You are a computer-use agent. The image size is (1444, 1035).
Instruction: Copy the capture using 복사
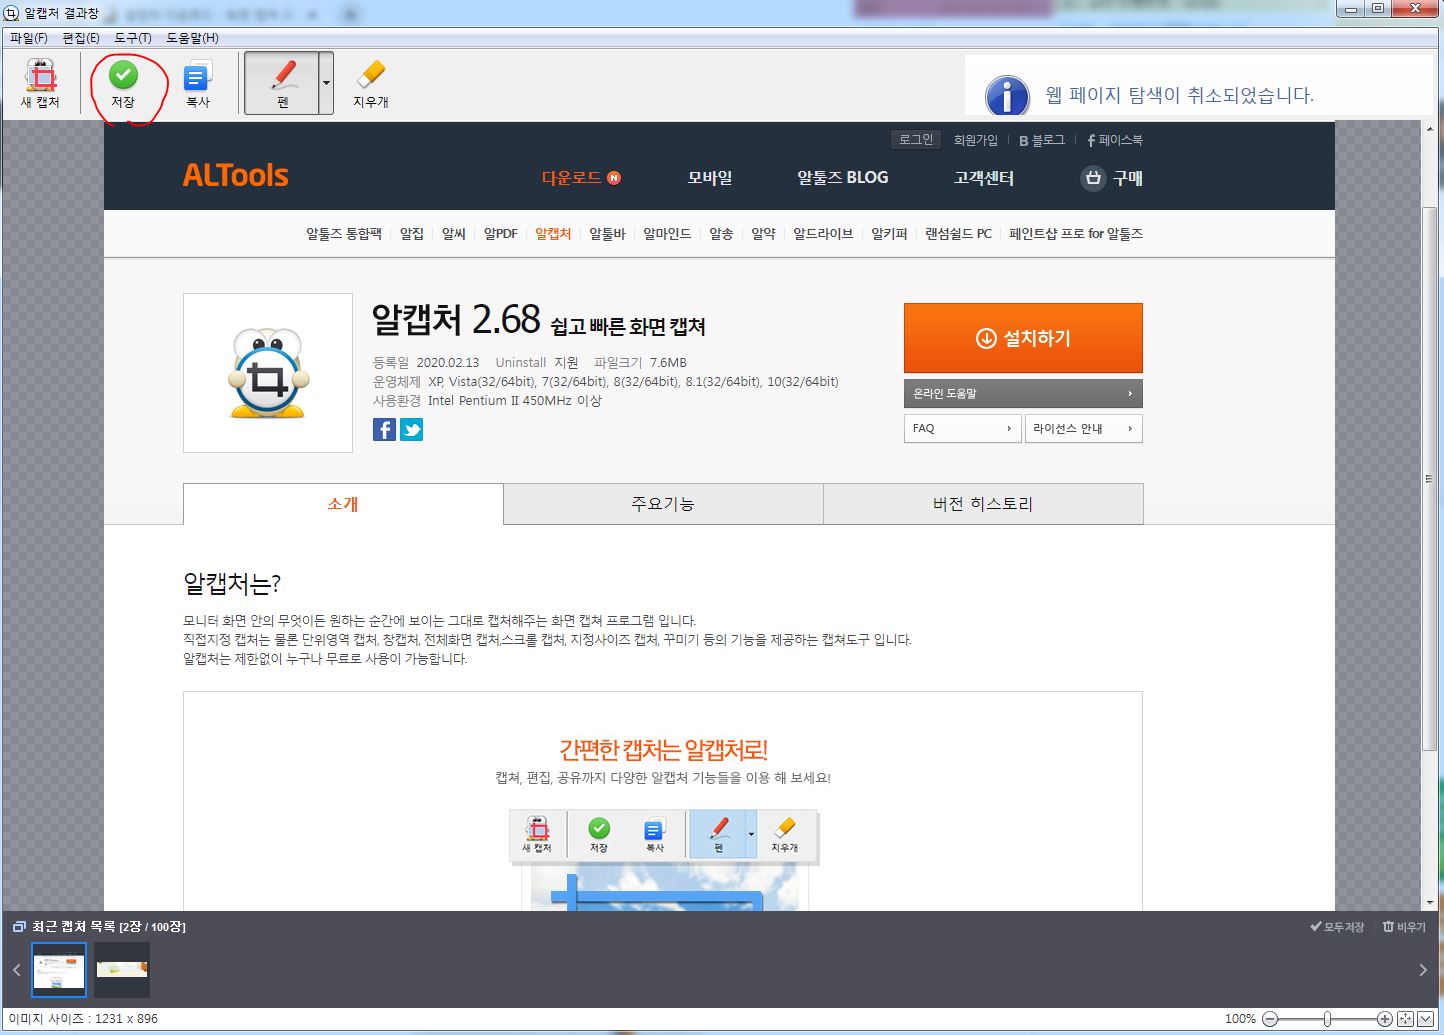coord(198,83)
